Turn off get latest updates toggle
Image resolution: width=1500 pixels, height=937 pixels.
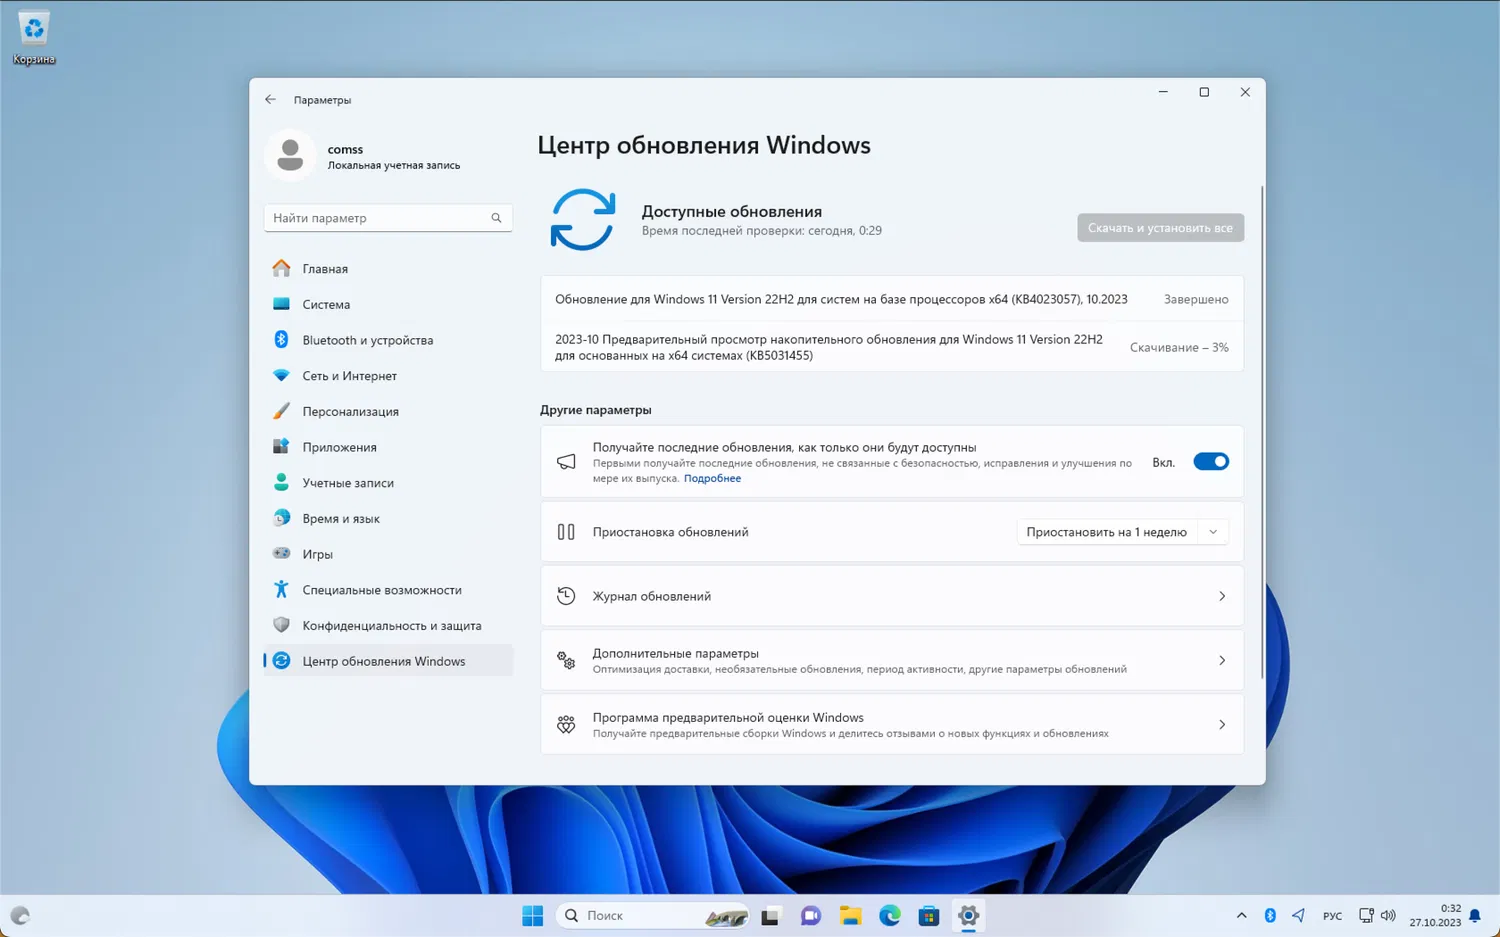click(x=1210, y=462)
